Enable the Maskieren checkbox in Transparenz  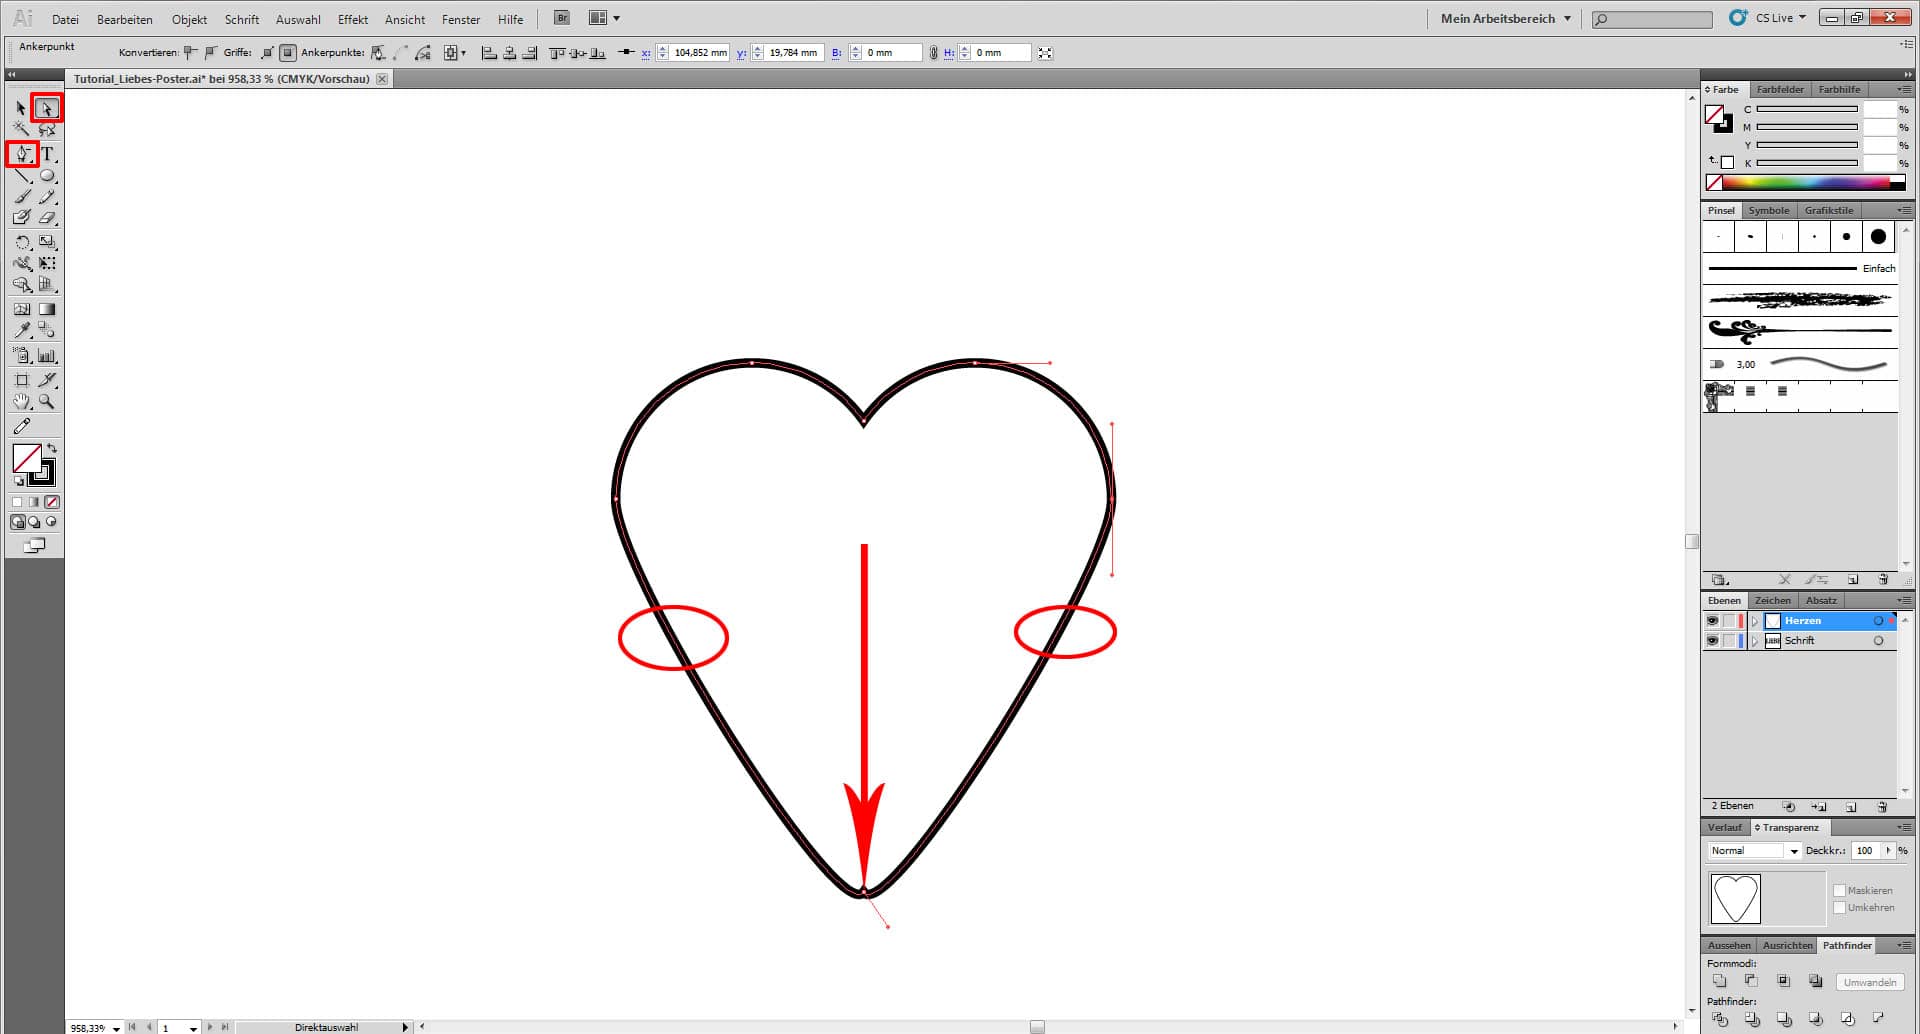point(1841,889)
